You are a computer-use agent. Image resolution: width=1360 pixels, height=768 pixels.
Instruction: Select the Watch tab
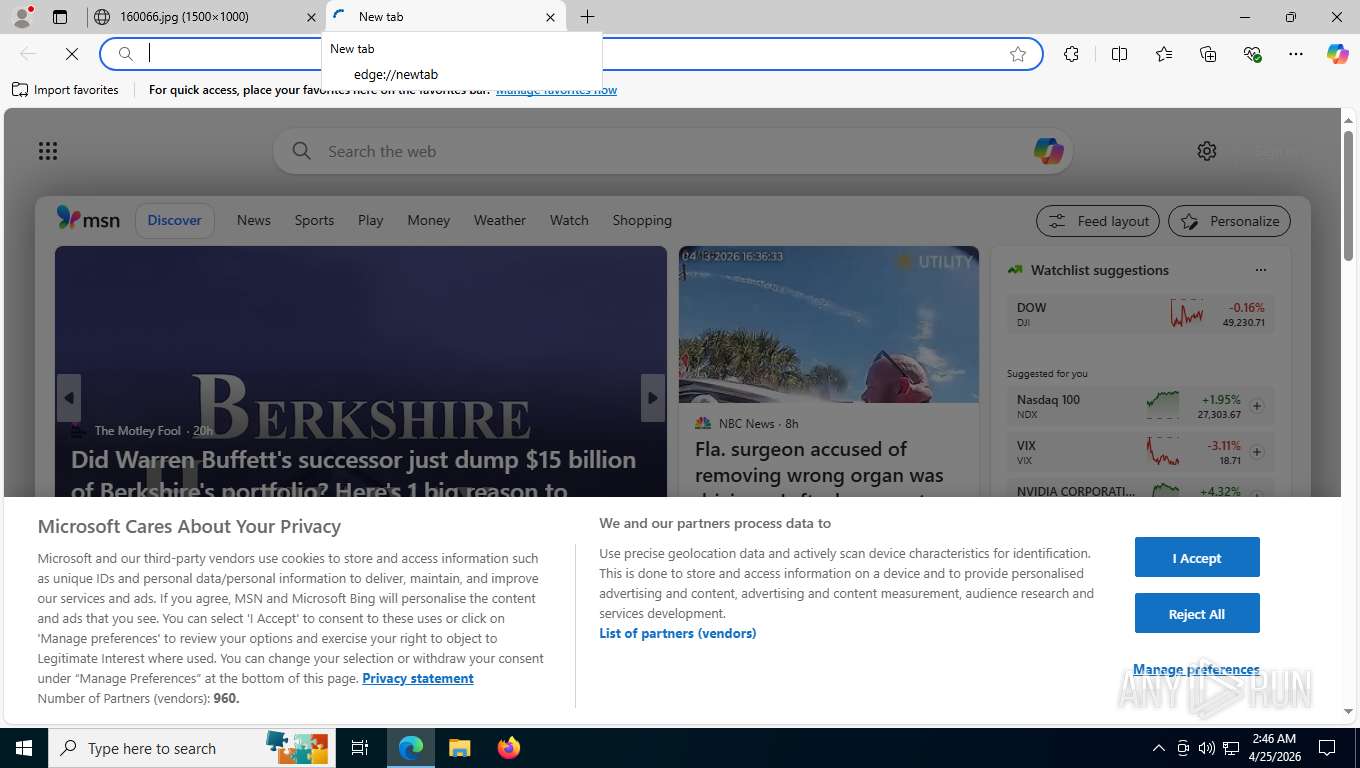(569, 220)
